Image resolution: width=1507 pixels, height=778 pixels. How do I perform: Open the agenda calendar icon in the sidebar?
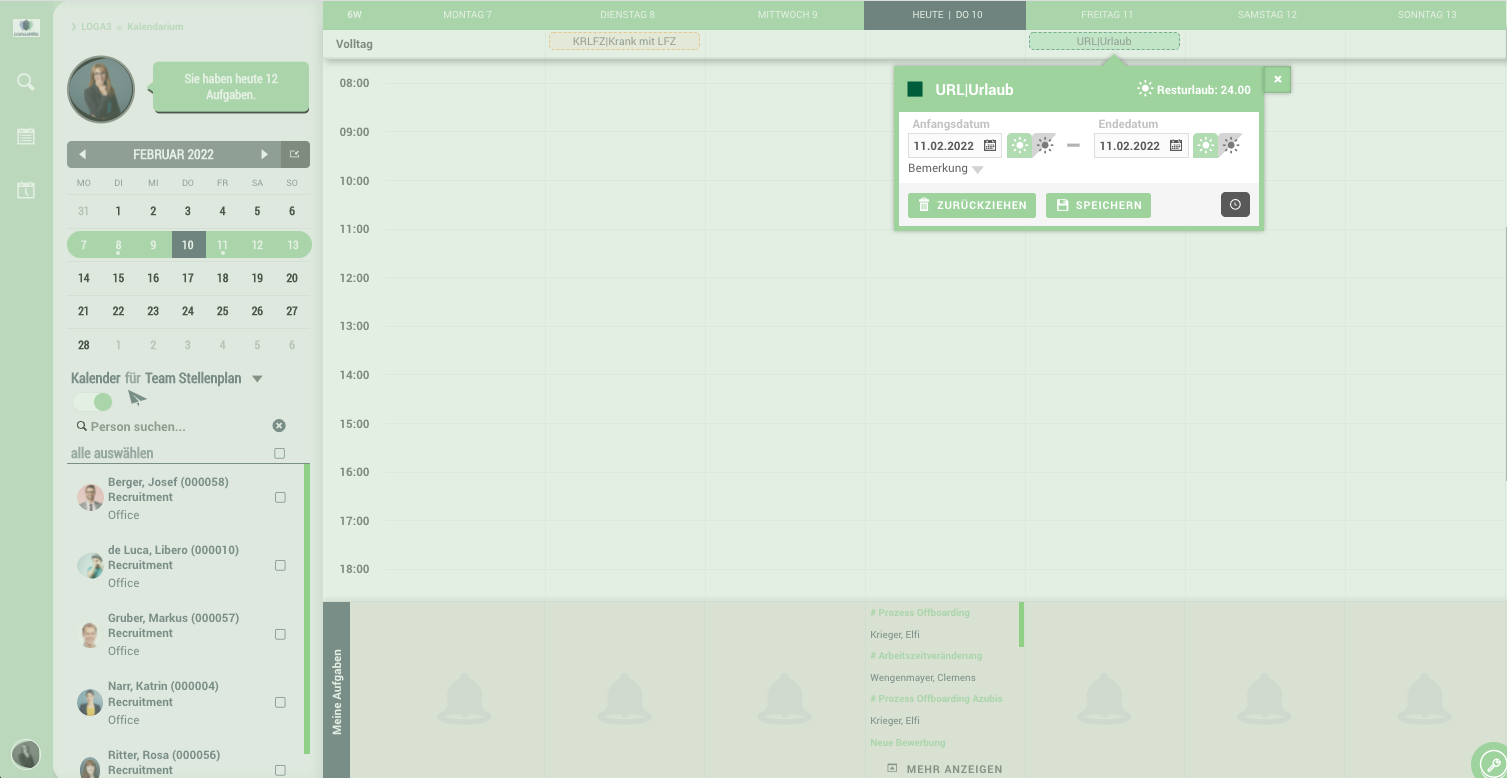[x=25, y=136]
